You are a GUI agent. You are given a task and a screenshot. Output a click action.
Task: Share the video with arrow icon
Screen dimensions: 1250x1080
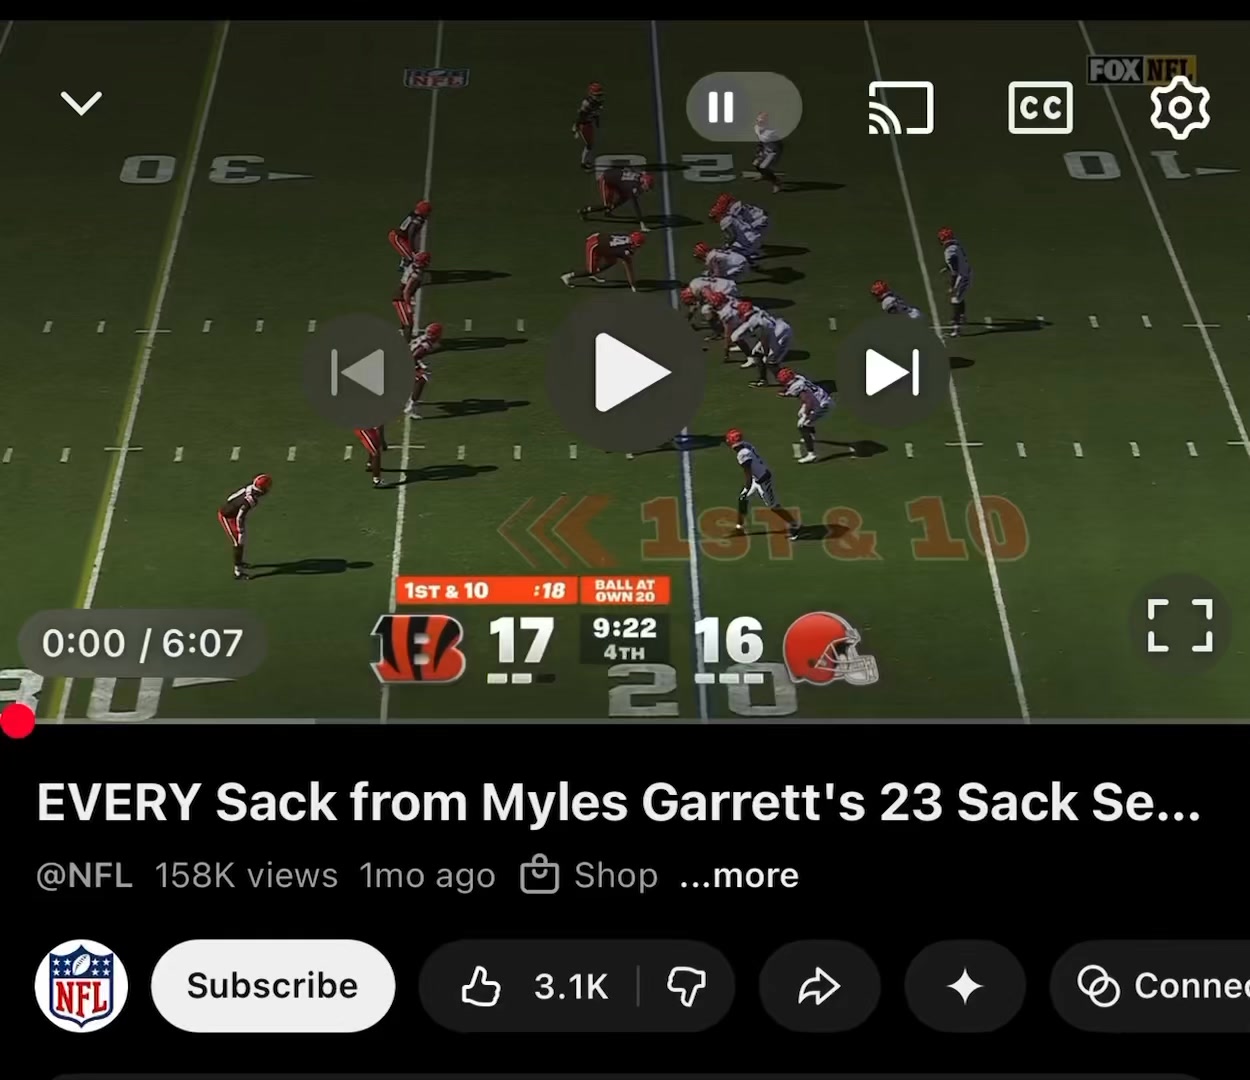click(x=819, y=987)
